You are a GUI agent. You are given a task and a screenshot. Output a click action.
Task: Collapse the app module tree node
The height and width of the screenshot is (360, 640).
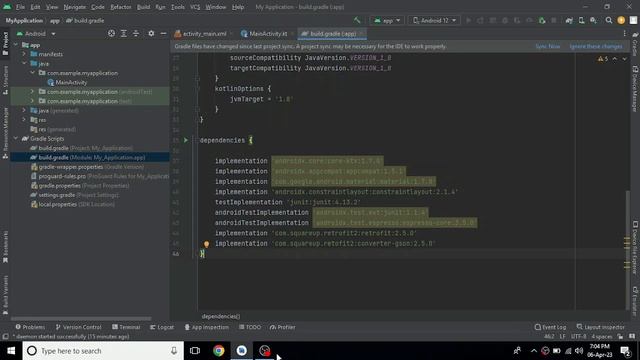click(16, 45)
